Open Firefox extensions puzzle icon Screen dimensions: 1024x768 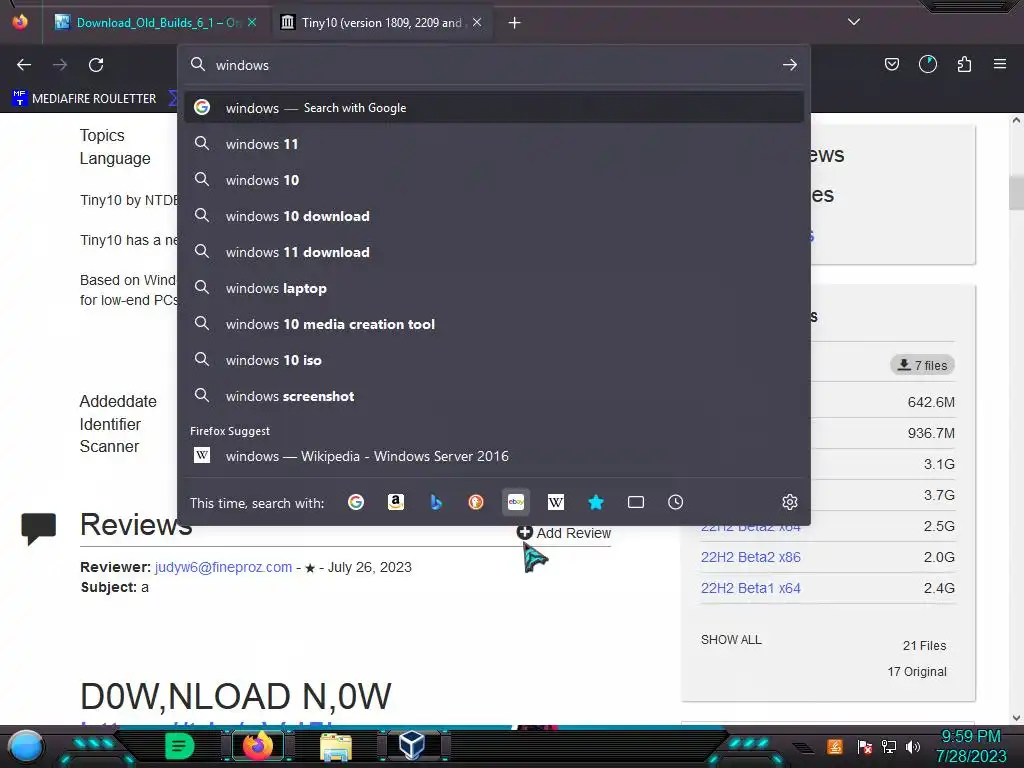pyautogui.click(x=964, y=64)
